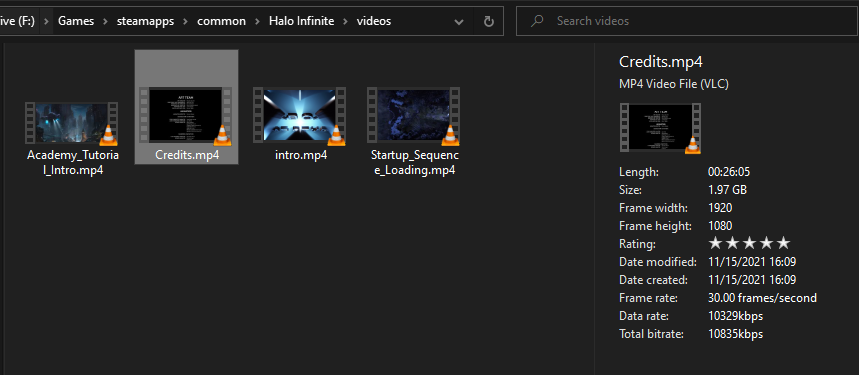Click the VLC cone on Credits.mp4 list thumbnail

[222, 135]
